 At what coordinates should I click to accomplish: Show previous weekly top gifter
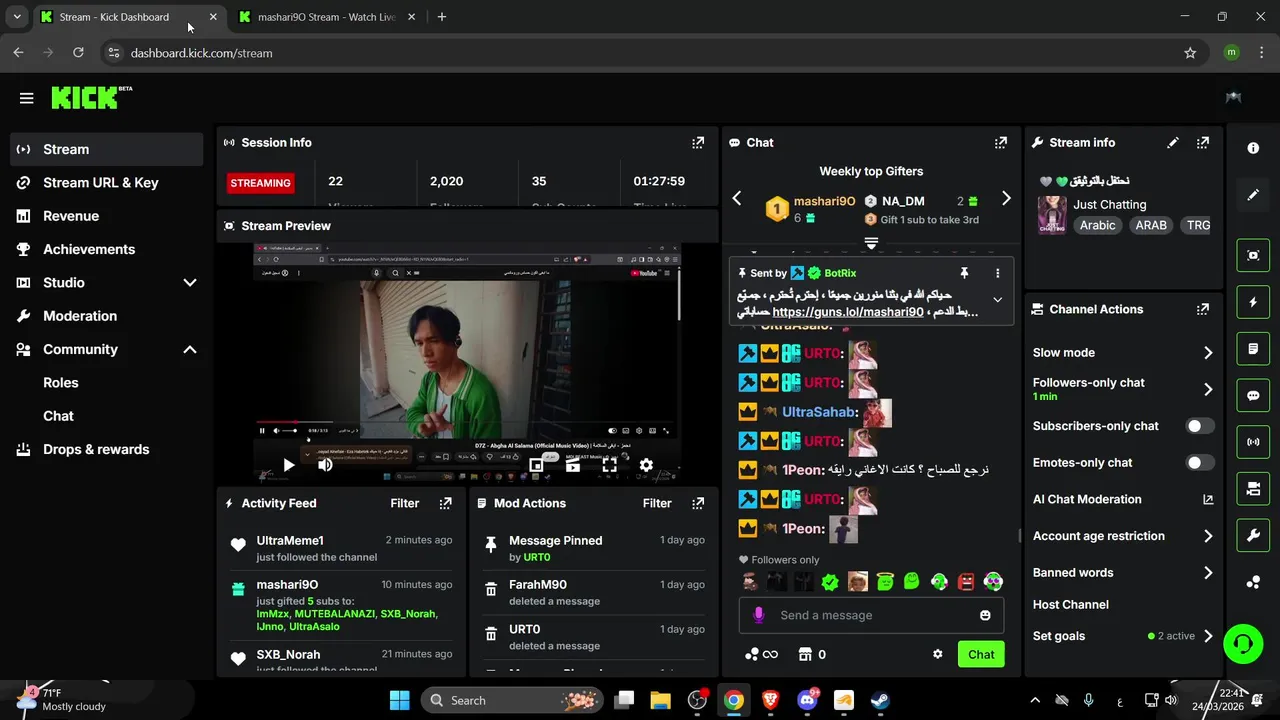click(x=737, y=199)
